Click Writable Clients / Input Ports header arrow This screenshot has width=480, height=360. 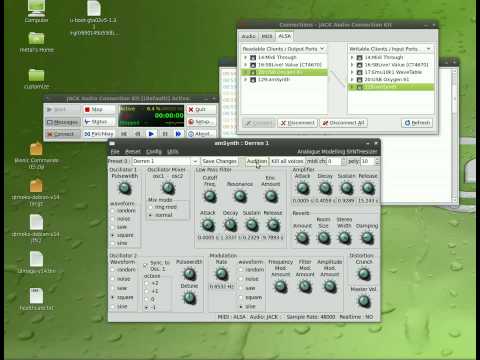429,49
